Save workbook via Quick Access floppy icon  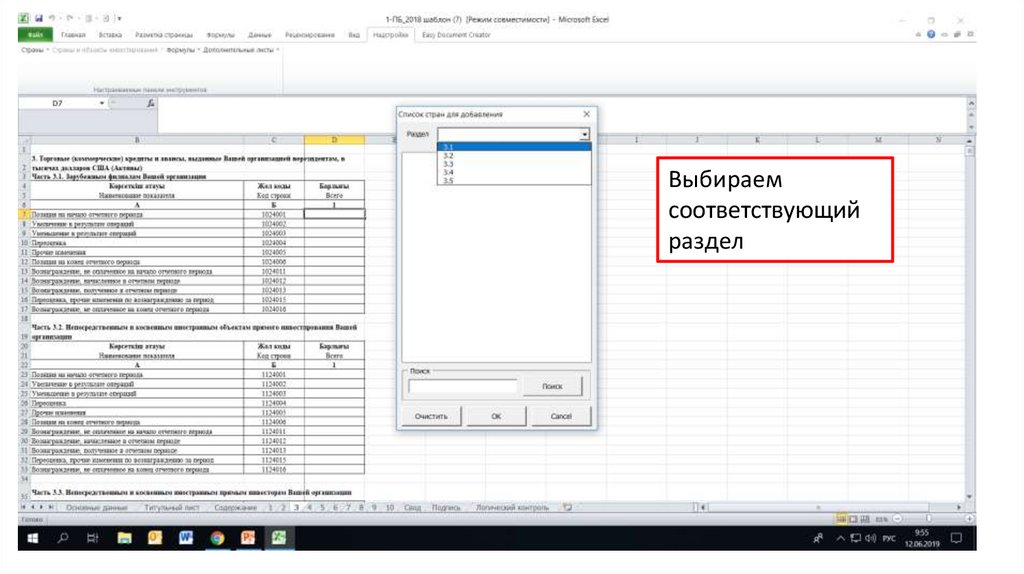[39, 18]
